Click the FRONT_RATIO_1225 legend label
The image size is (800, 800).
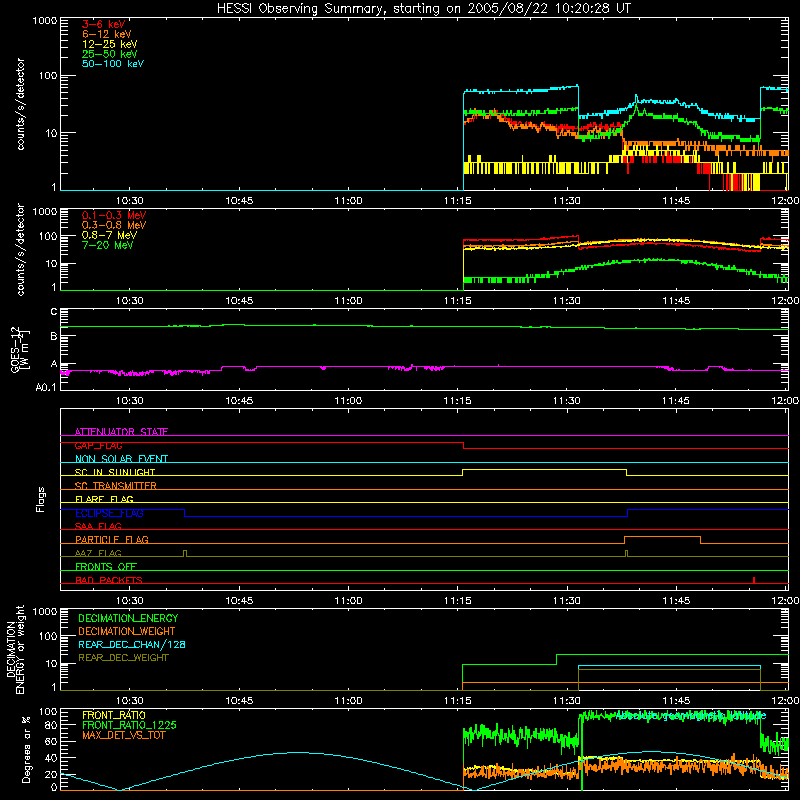point(129,725)
